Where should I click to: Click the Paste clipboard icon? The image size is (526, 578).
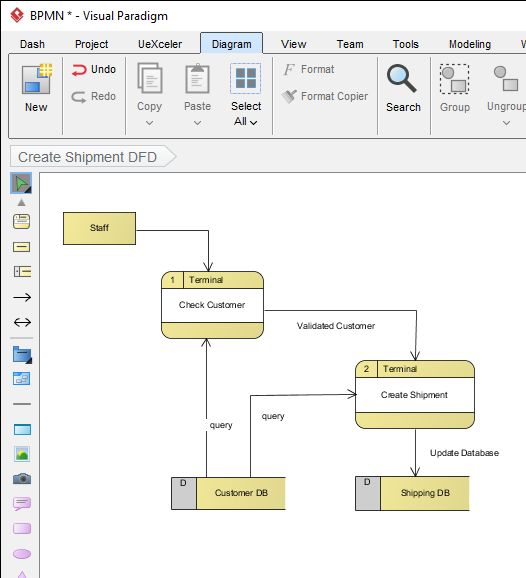click(x=198, y=78)
